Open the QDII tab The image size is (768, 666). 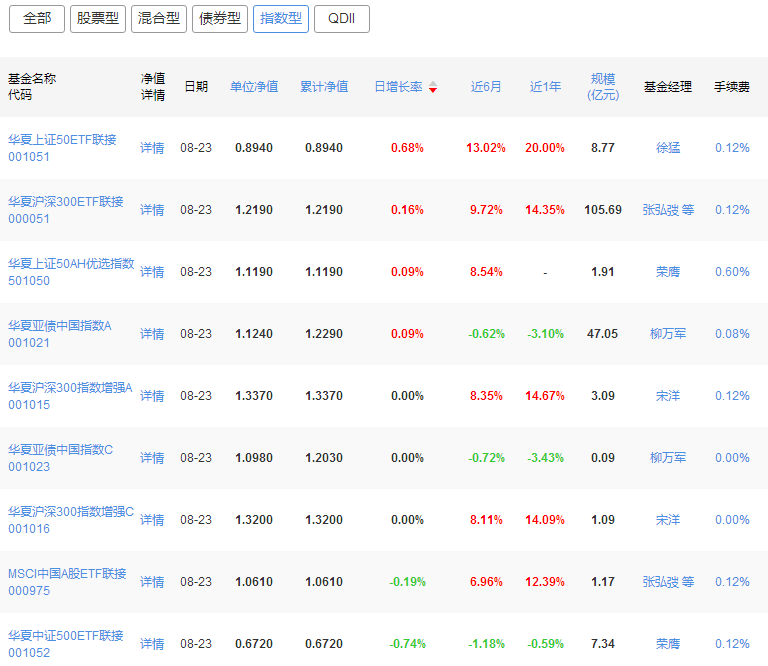click(x=342, y=19)
